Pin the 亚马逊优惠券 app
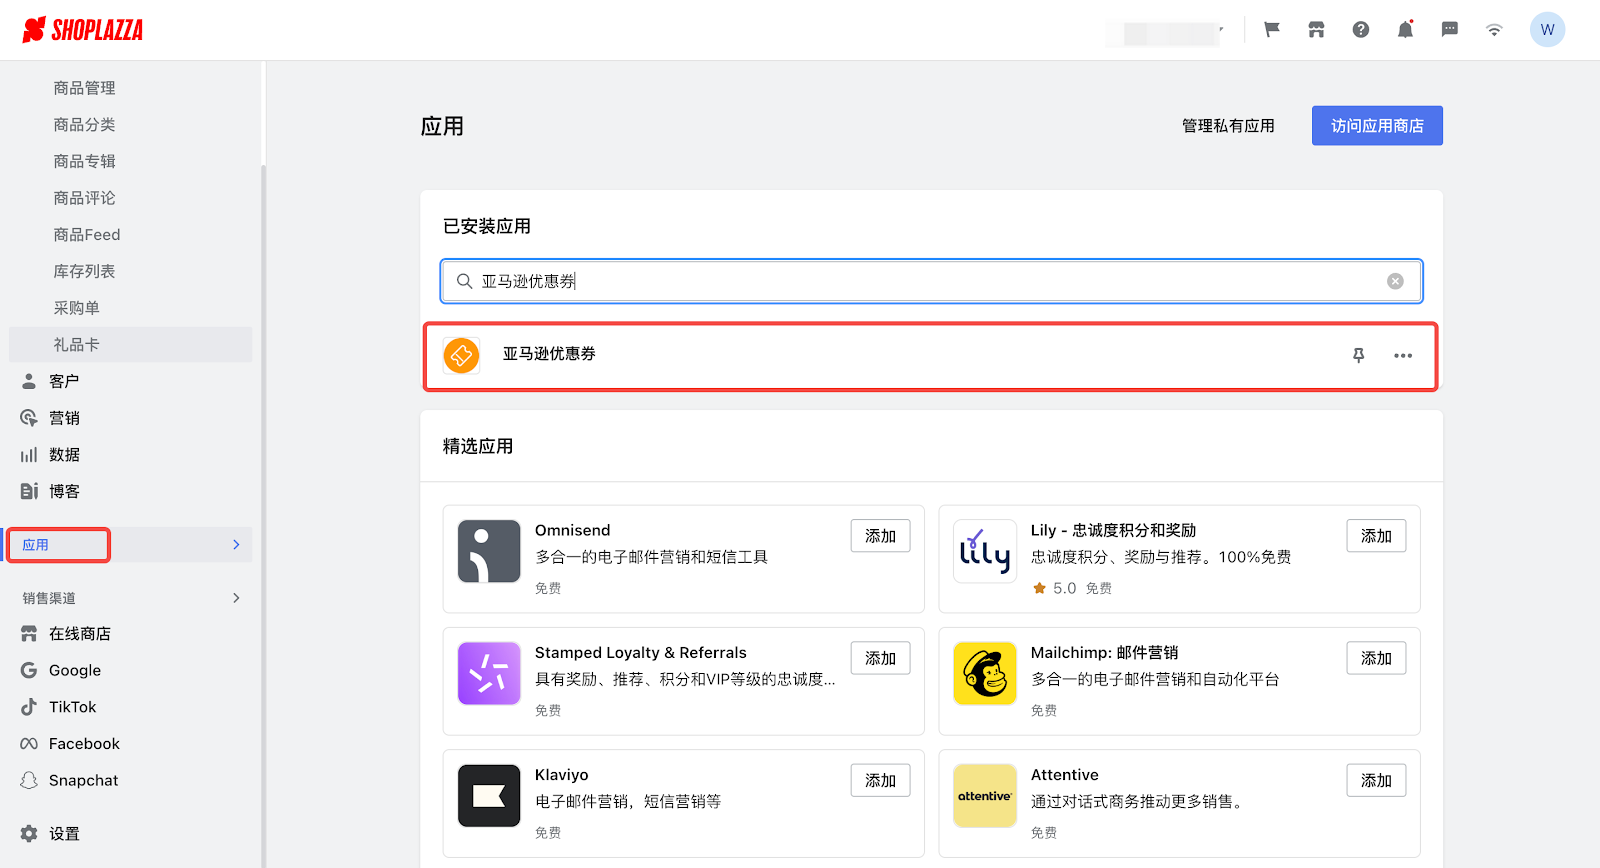The image size is (1600, 868). 1358,355
